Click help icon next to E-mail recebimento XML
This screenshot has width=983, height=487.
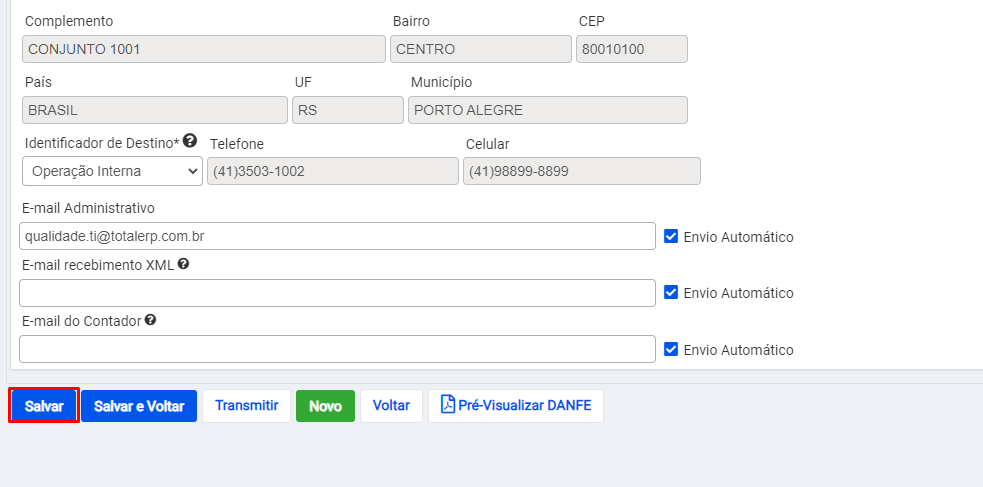183,264
